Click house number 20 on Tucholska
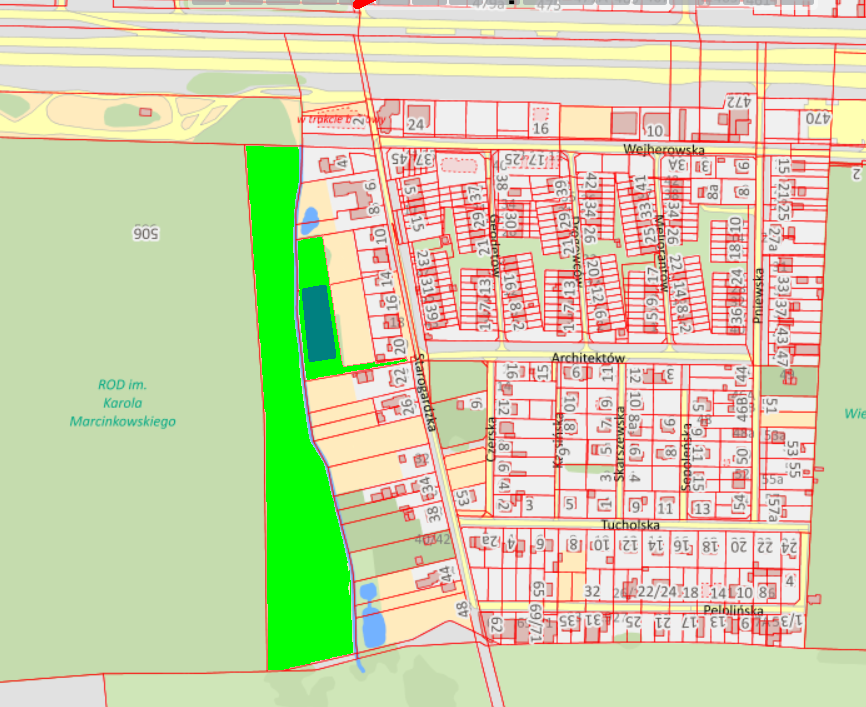Screen dimensions: 866x707 click(x=738, y=546)
